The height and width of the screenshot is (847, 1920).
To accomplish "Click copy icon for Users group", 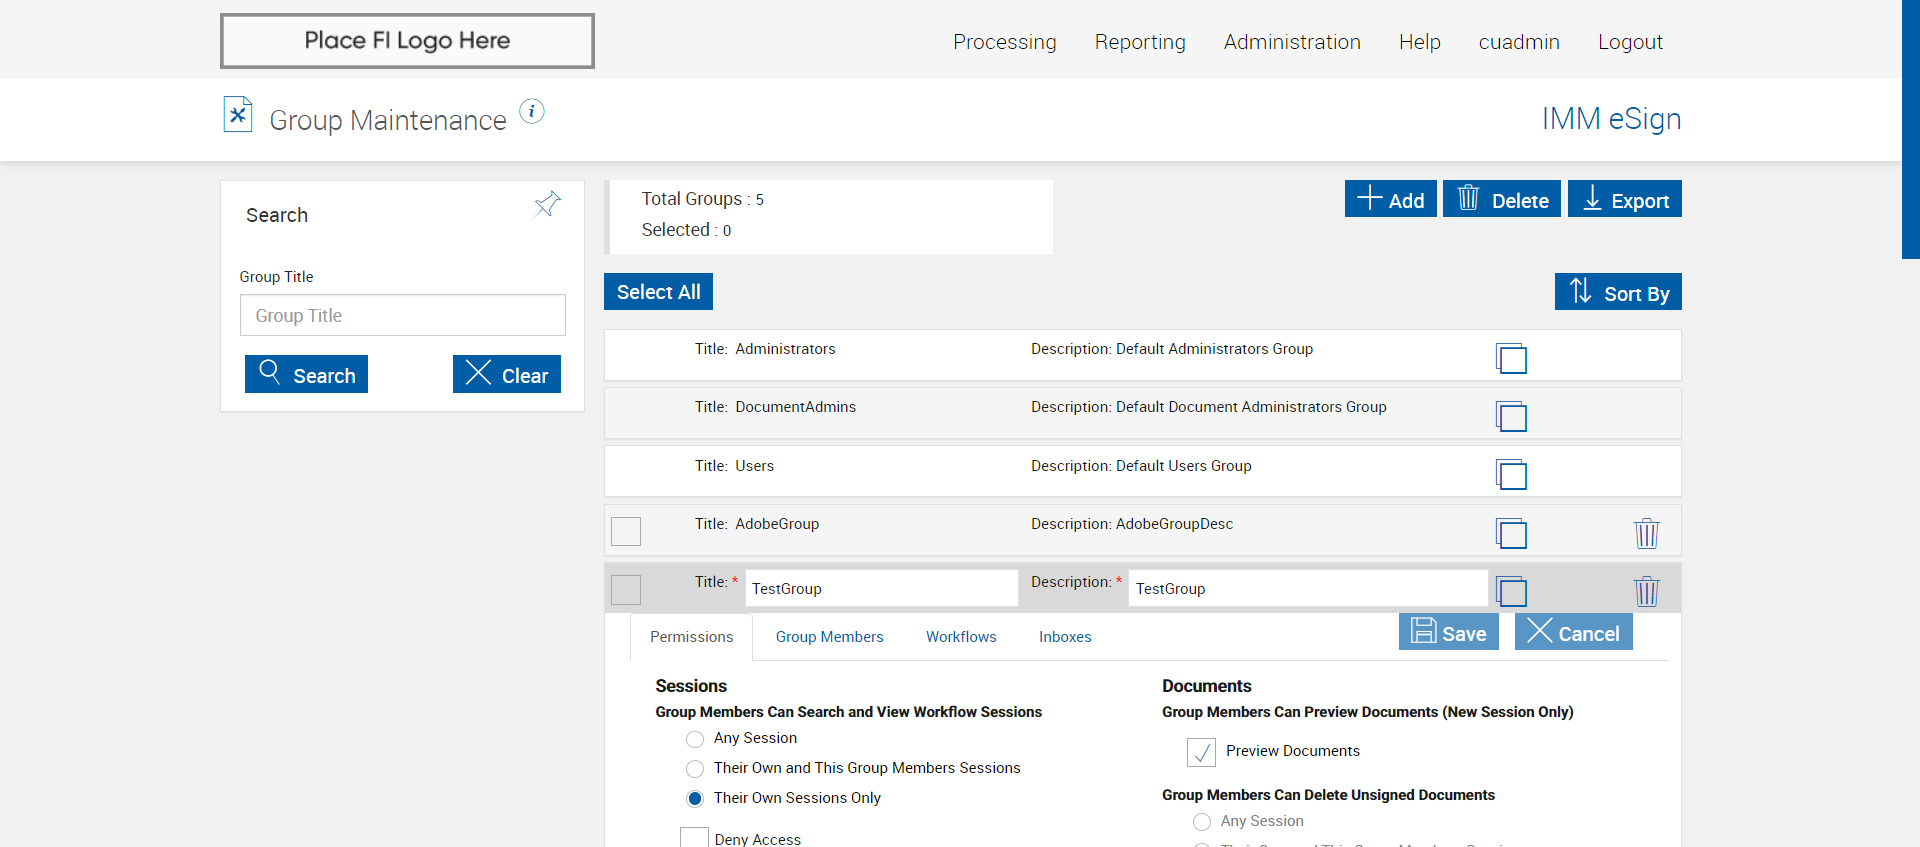I will 1511,474.
